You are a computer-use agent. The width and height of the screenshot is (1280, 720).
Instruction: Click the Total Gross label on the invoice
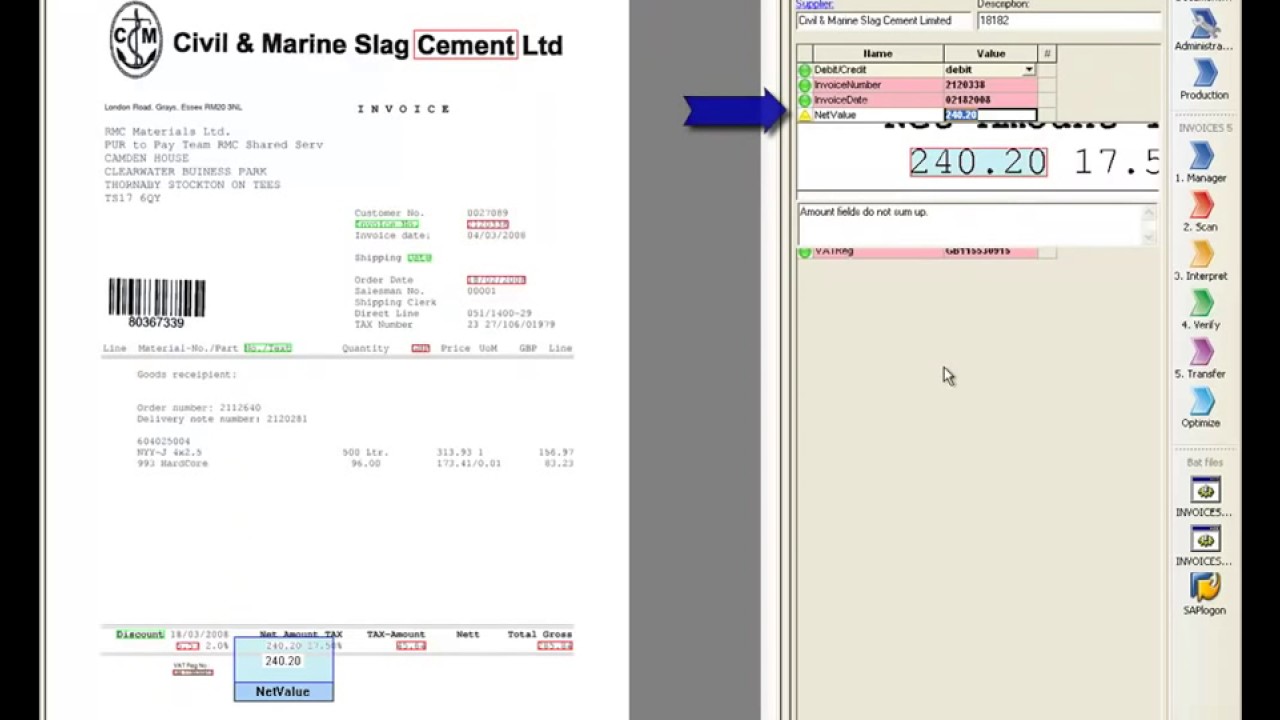click(539, 634)
